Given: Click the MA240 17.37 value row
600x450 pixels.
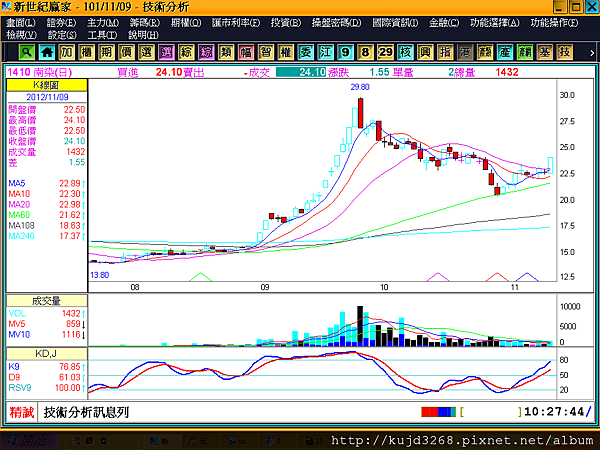Looking at the screenshot, I should click(x=47, y=236).
